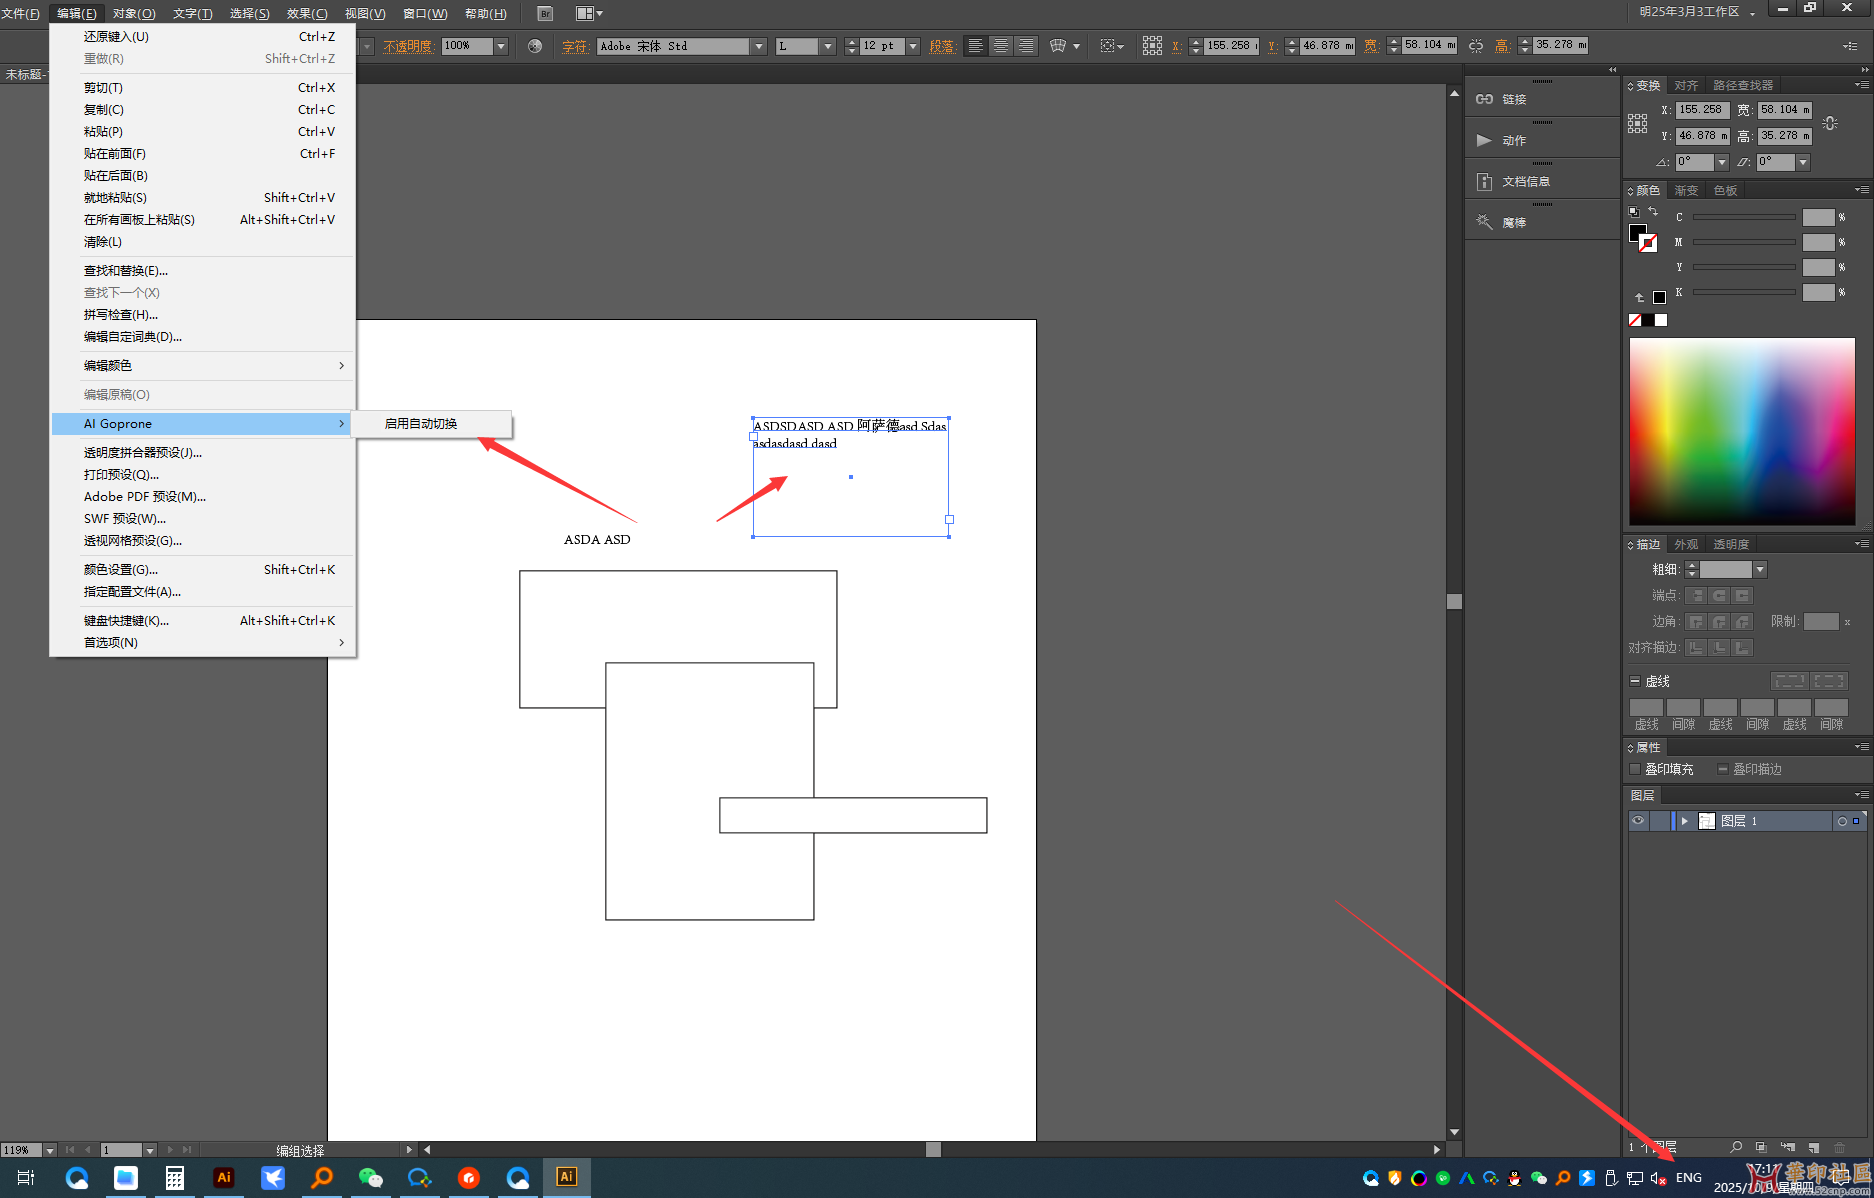The image size is (1874, 1198).
Task: Select 启用自动切换 submenu item
Action: click(421, 424)
